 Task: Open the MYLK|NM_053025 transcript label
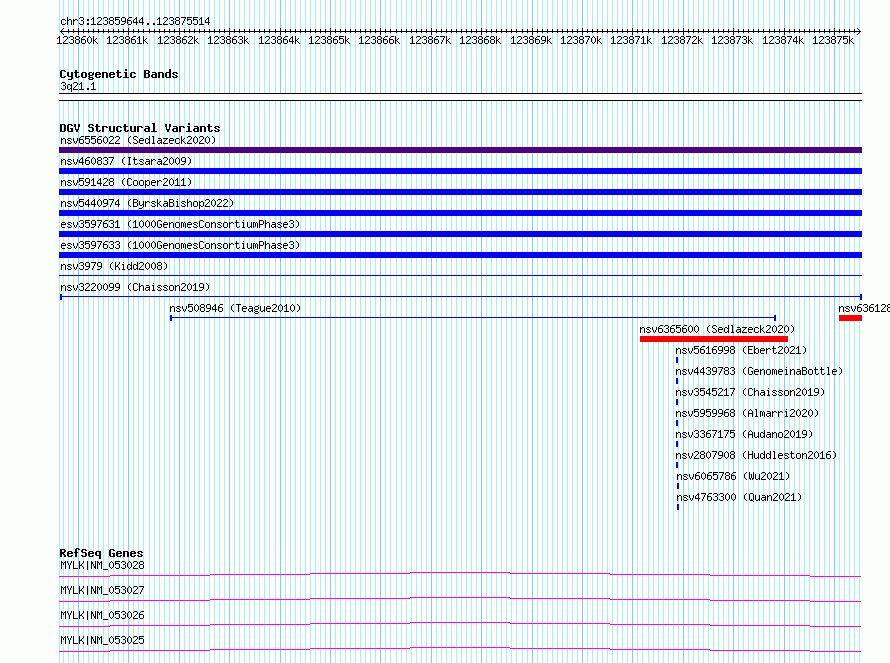102,640
